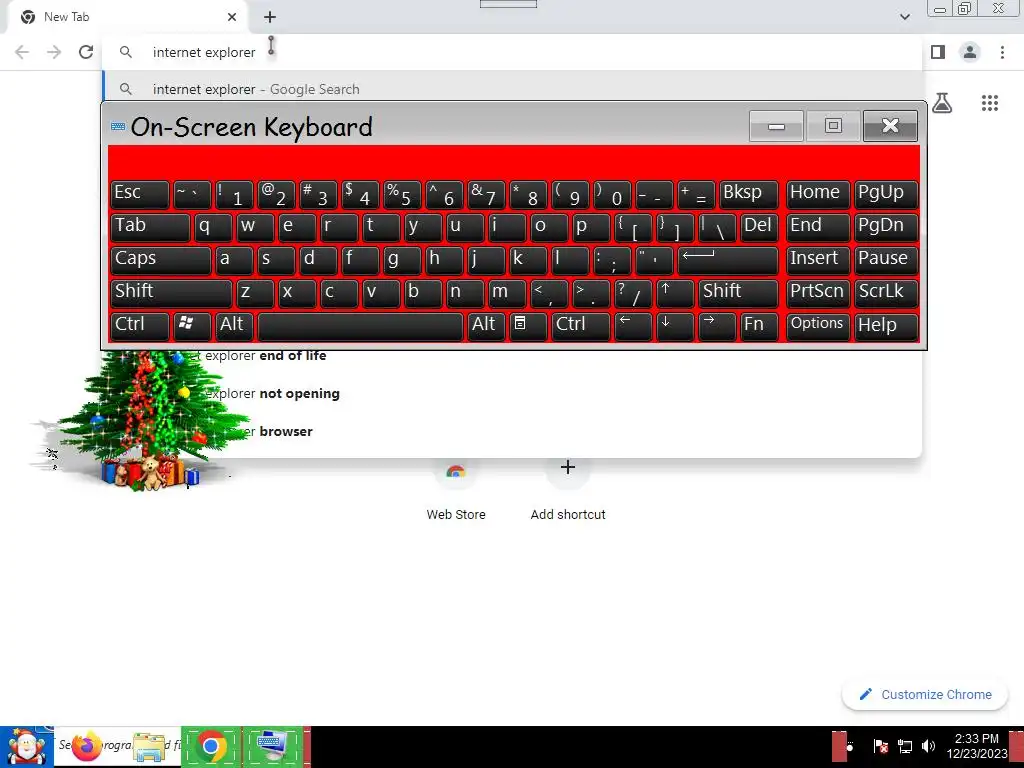Toggle the right Shift key on keyboard

(x=739, y=293)
